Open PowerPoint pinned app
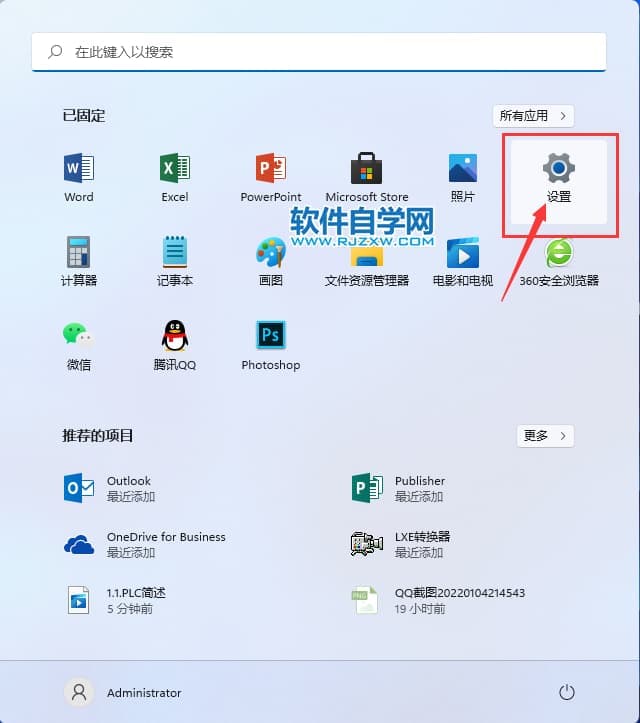This screenshot has width=640, height=723. coord(271,169)
